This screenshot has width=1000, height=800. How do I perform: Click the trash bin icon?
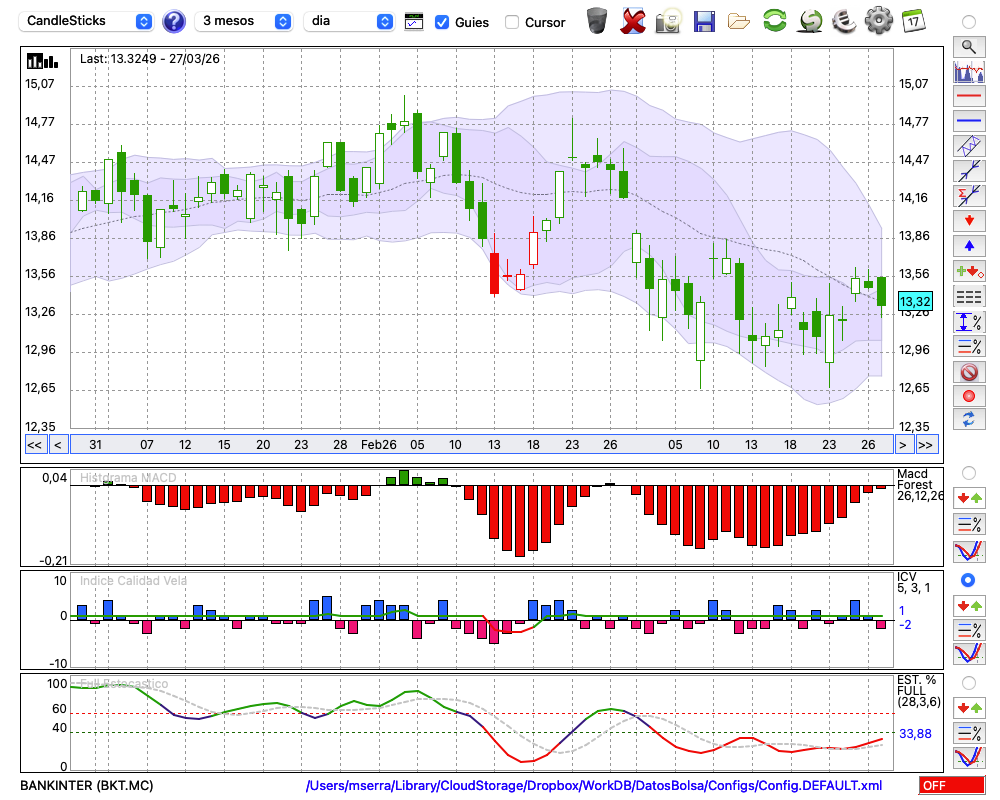point(597,21)
